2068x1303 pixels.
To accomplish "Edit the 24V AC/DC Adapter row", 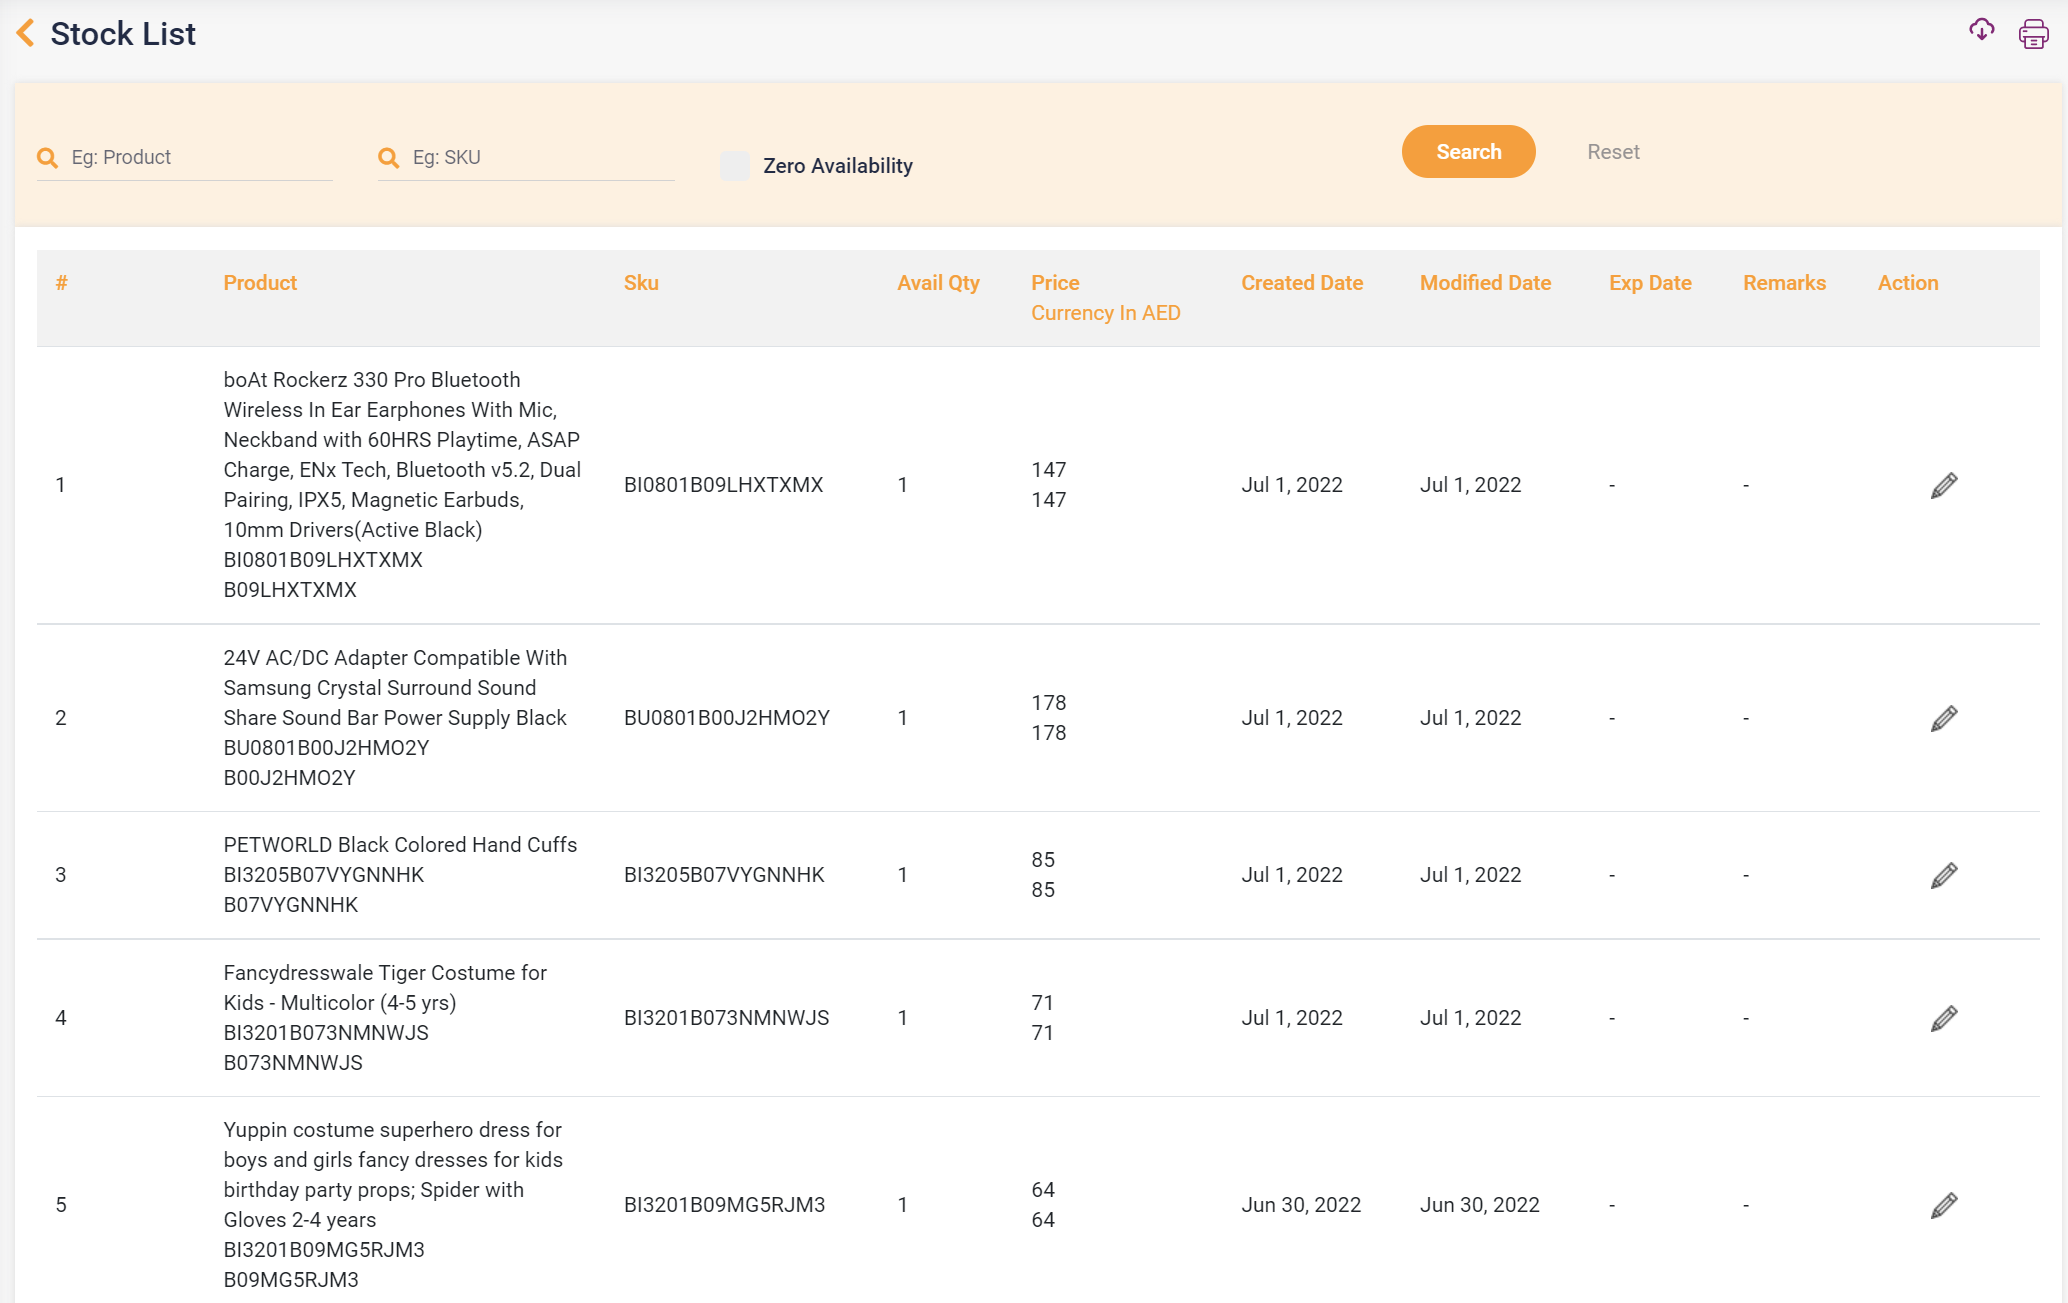I will (x=1944, y=718).
